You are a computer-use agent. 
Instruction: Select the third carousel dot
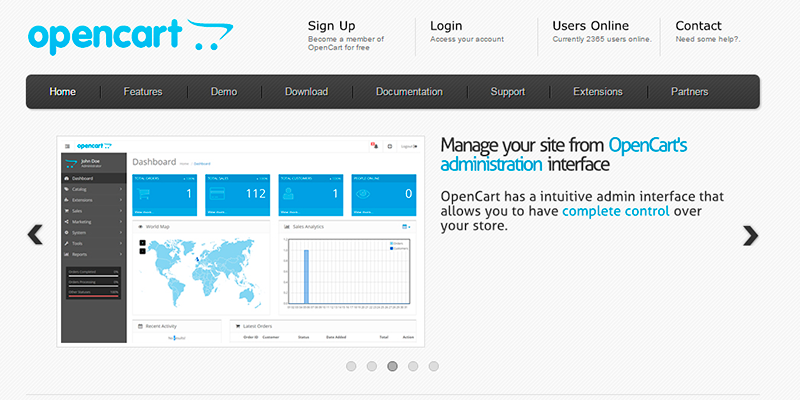click(393, 367)
